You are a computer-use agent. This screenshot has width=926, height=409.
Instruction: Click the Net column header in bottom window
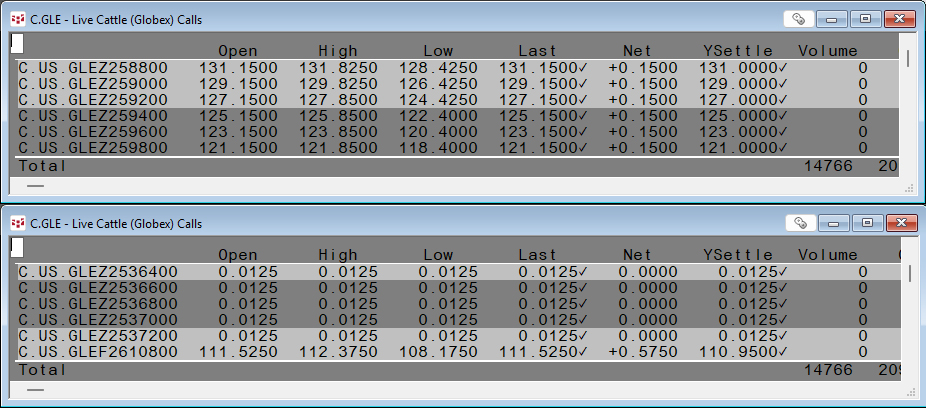637,255
